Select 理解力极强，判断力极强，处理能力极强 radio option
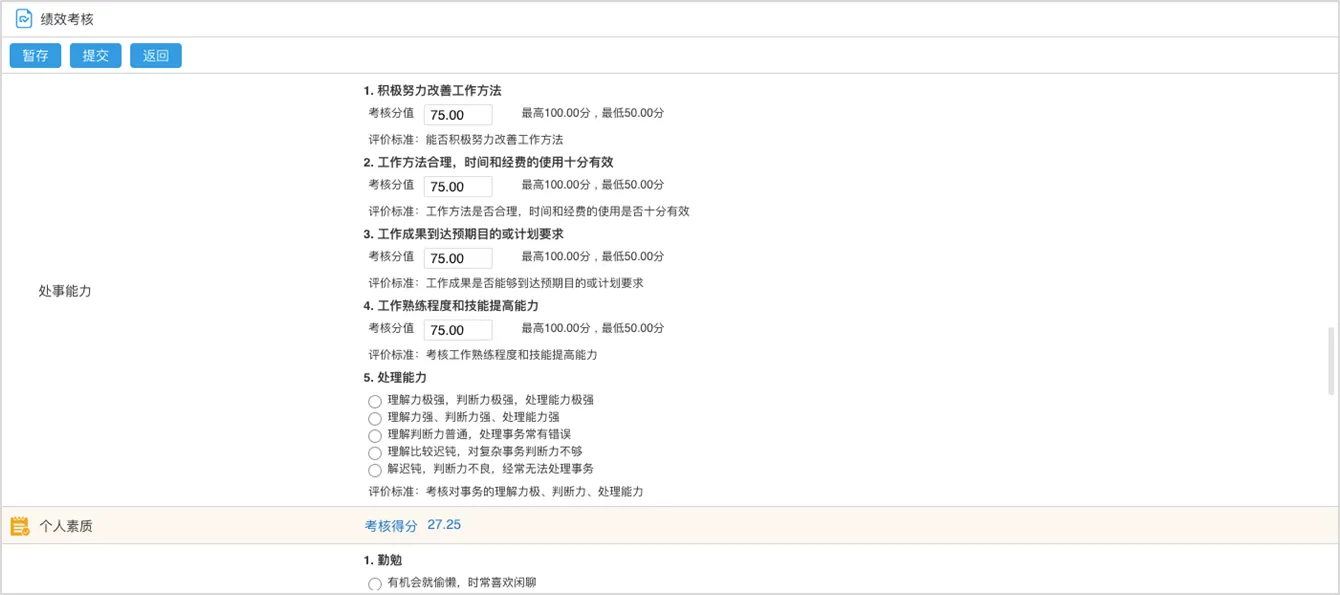The height and width of the screenshot is (595, 1340). click(375, 401)
